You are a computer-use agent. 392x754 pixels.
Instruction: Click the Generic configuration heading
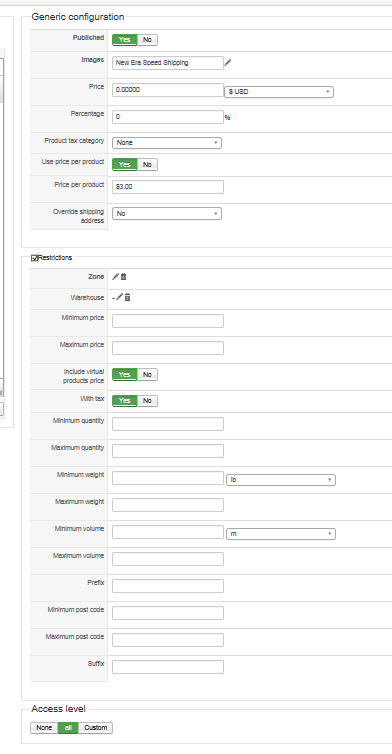click(x=77, y=17)
